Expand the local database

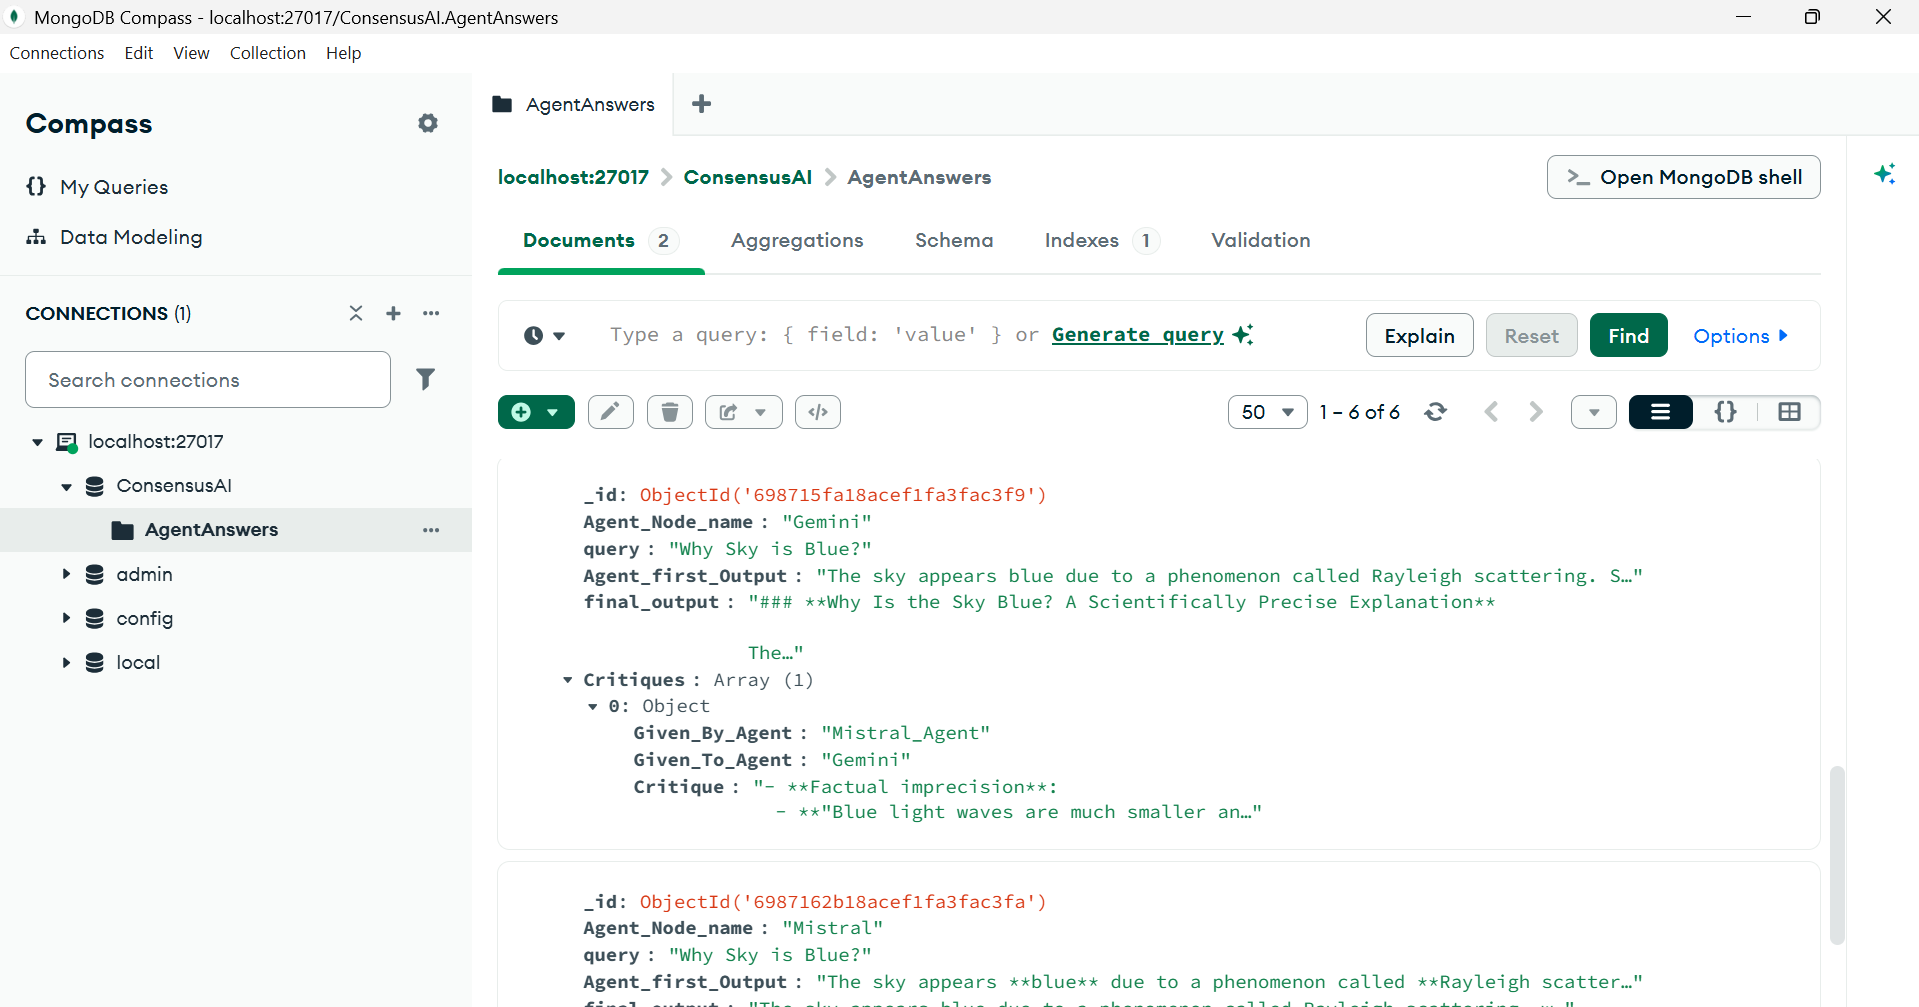pyautogui.click(x=66, y=662)
